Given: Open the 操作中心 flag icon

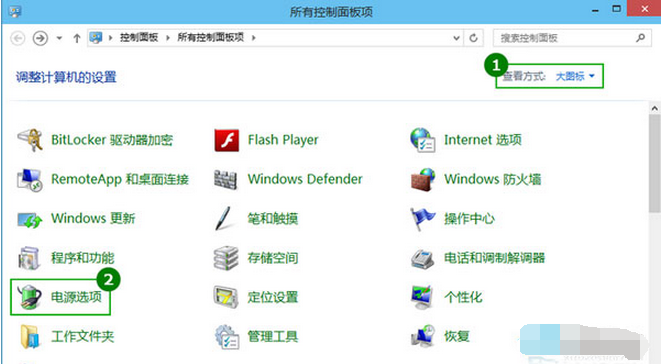Looking at the screenshot, I should pyautogui.click(x=422, y=219).
